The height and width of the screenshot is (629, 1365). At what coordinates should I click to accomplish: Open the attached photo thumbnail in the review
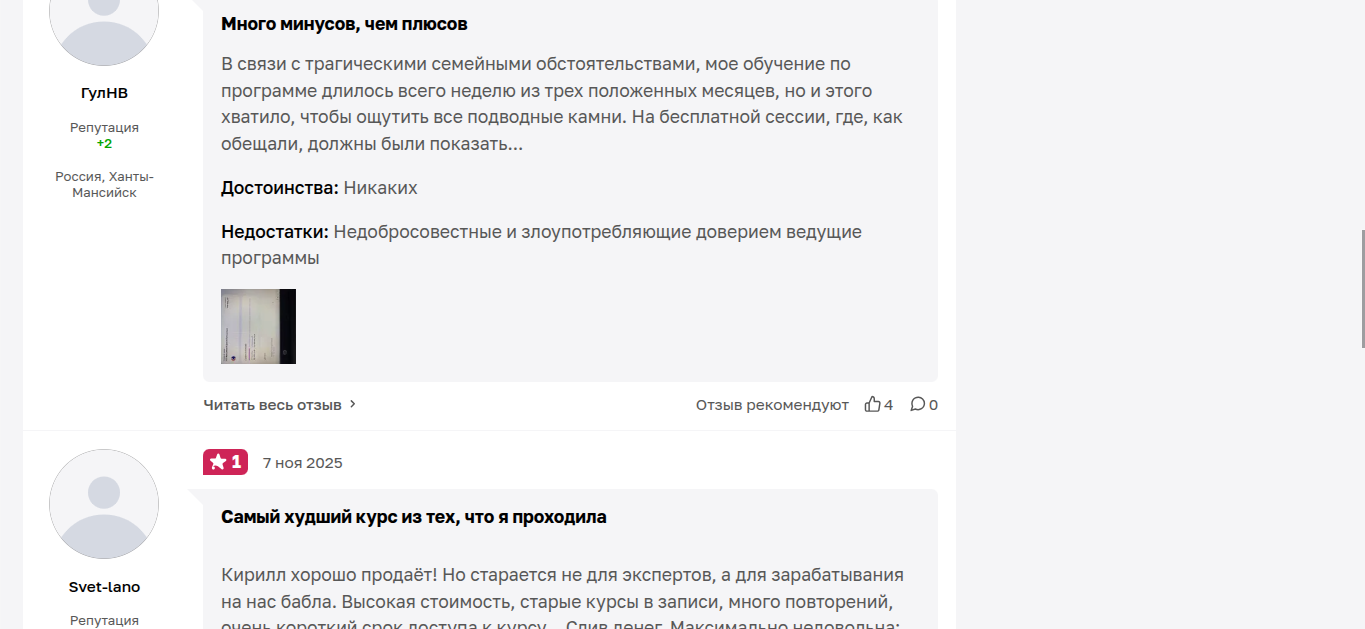pos(258,326)
